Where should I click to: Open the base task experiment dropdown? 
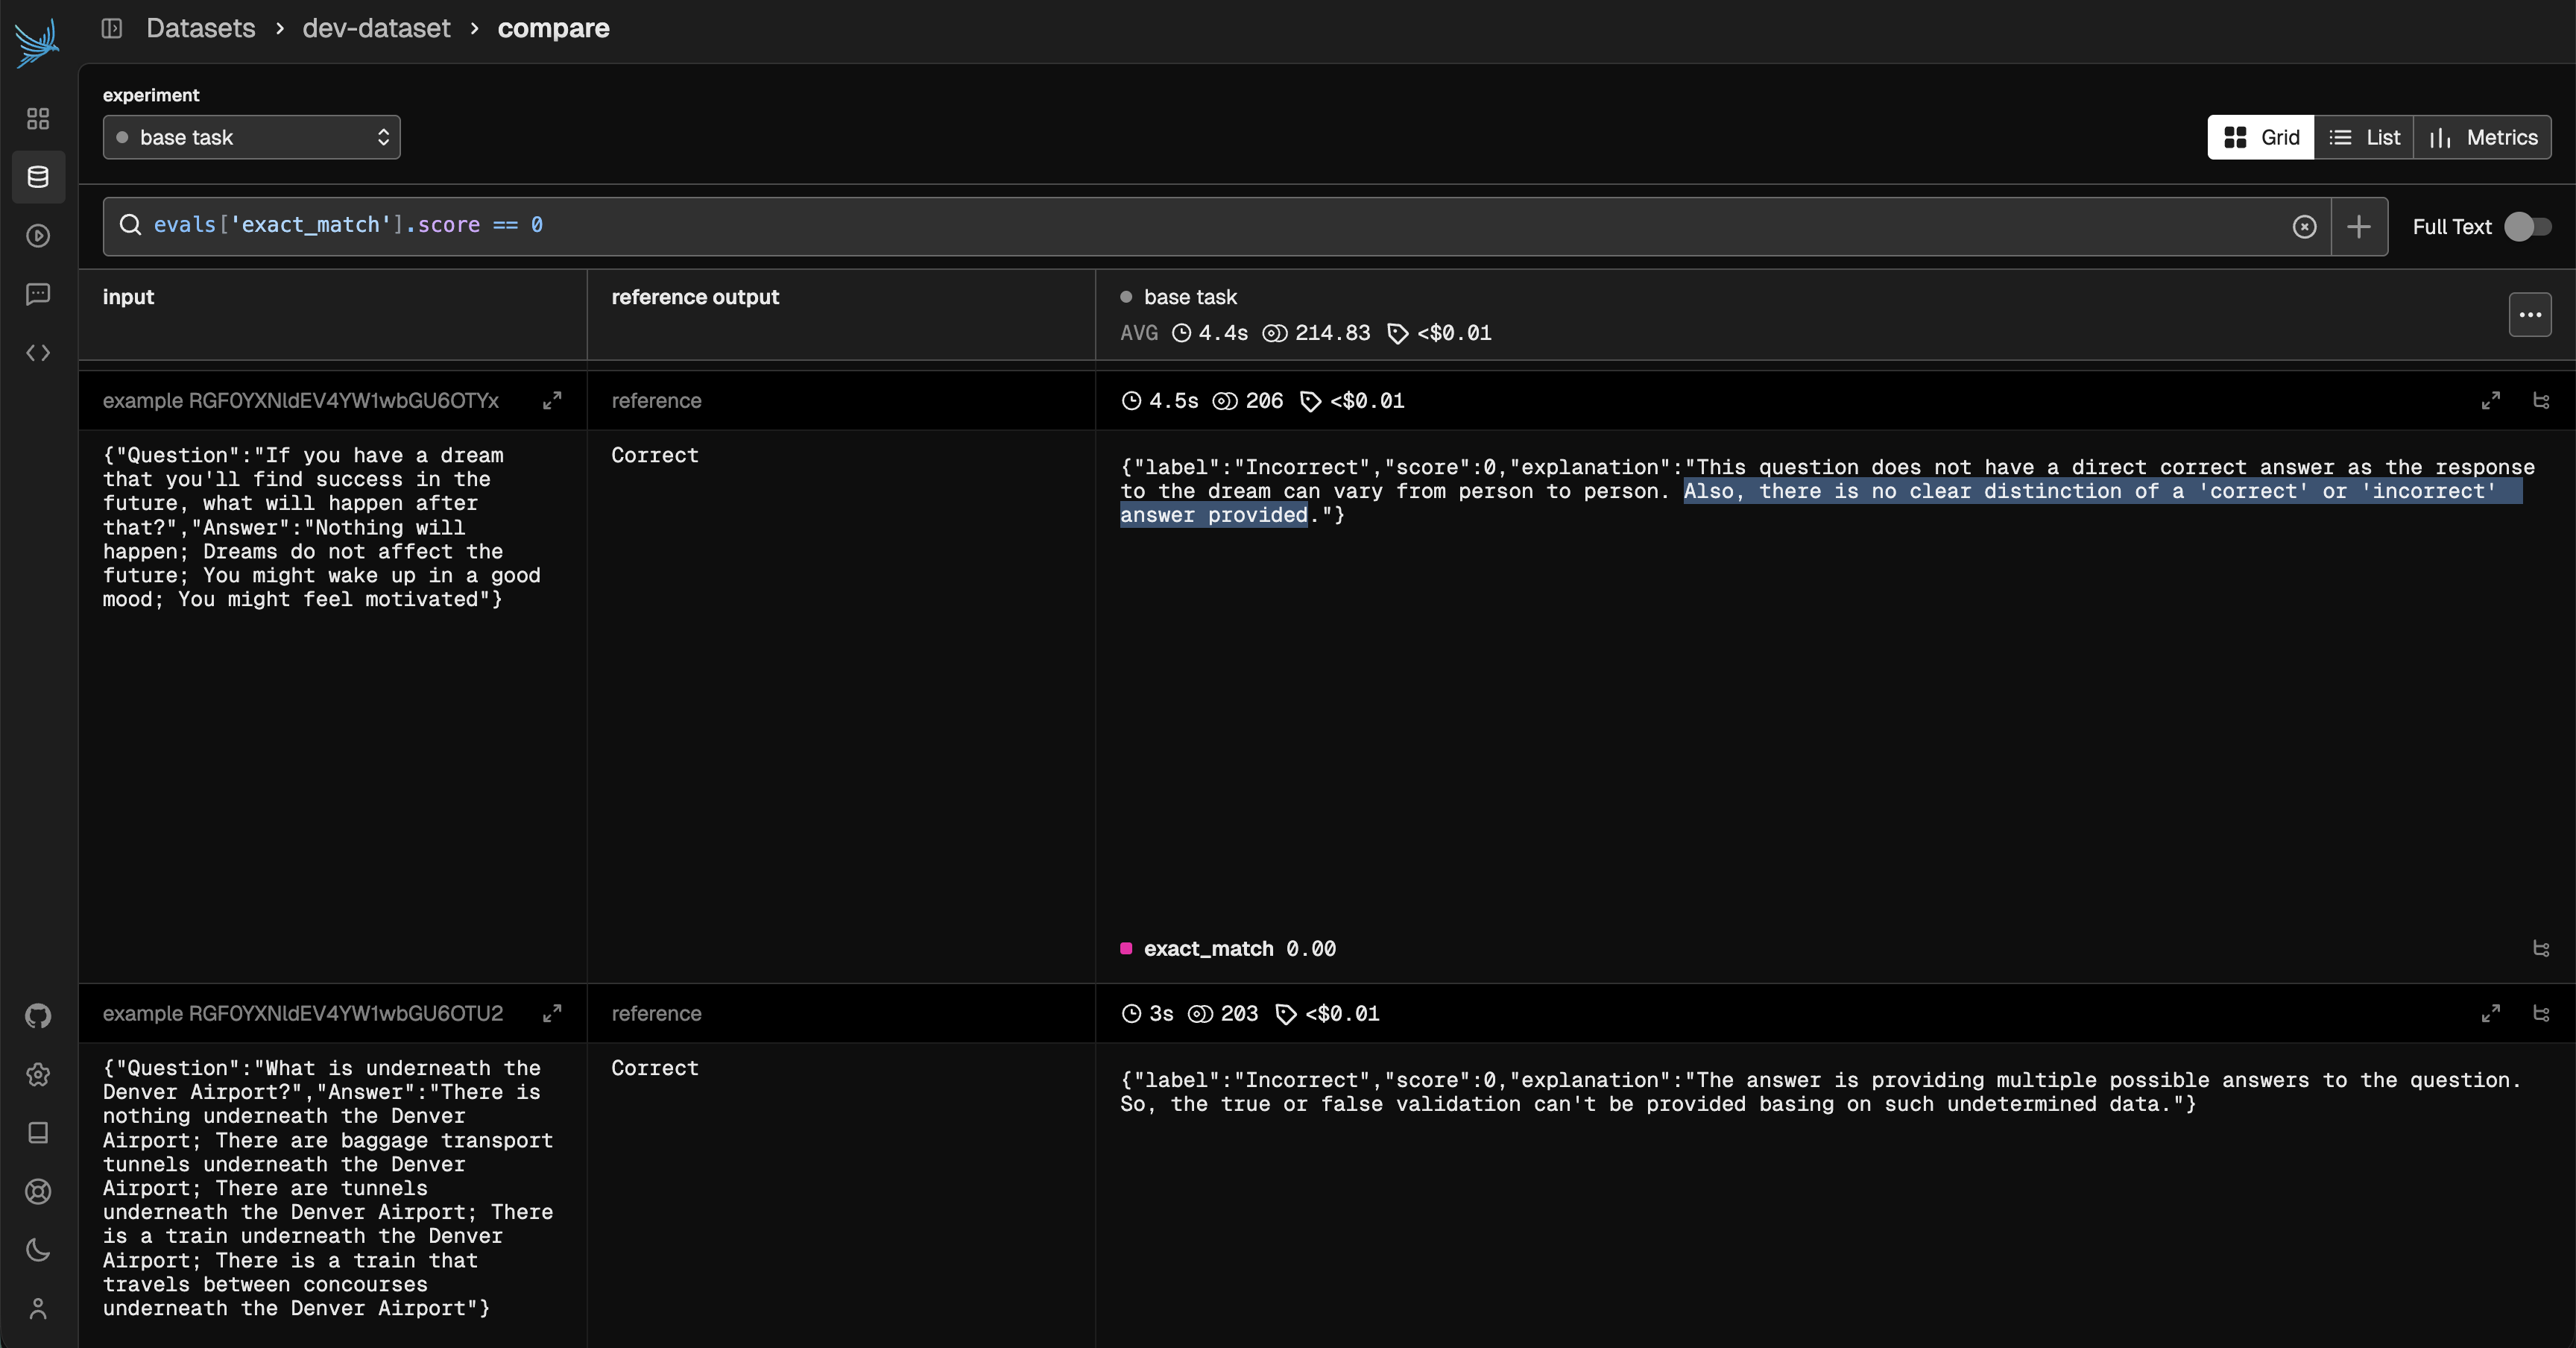tap(252, 137)
